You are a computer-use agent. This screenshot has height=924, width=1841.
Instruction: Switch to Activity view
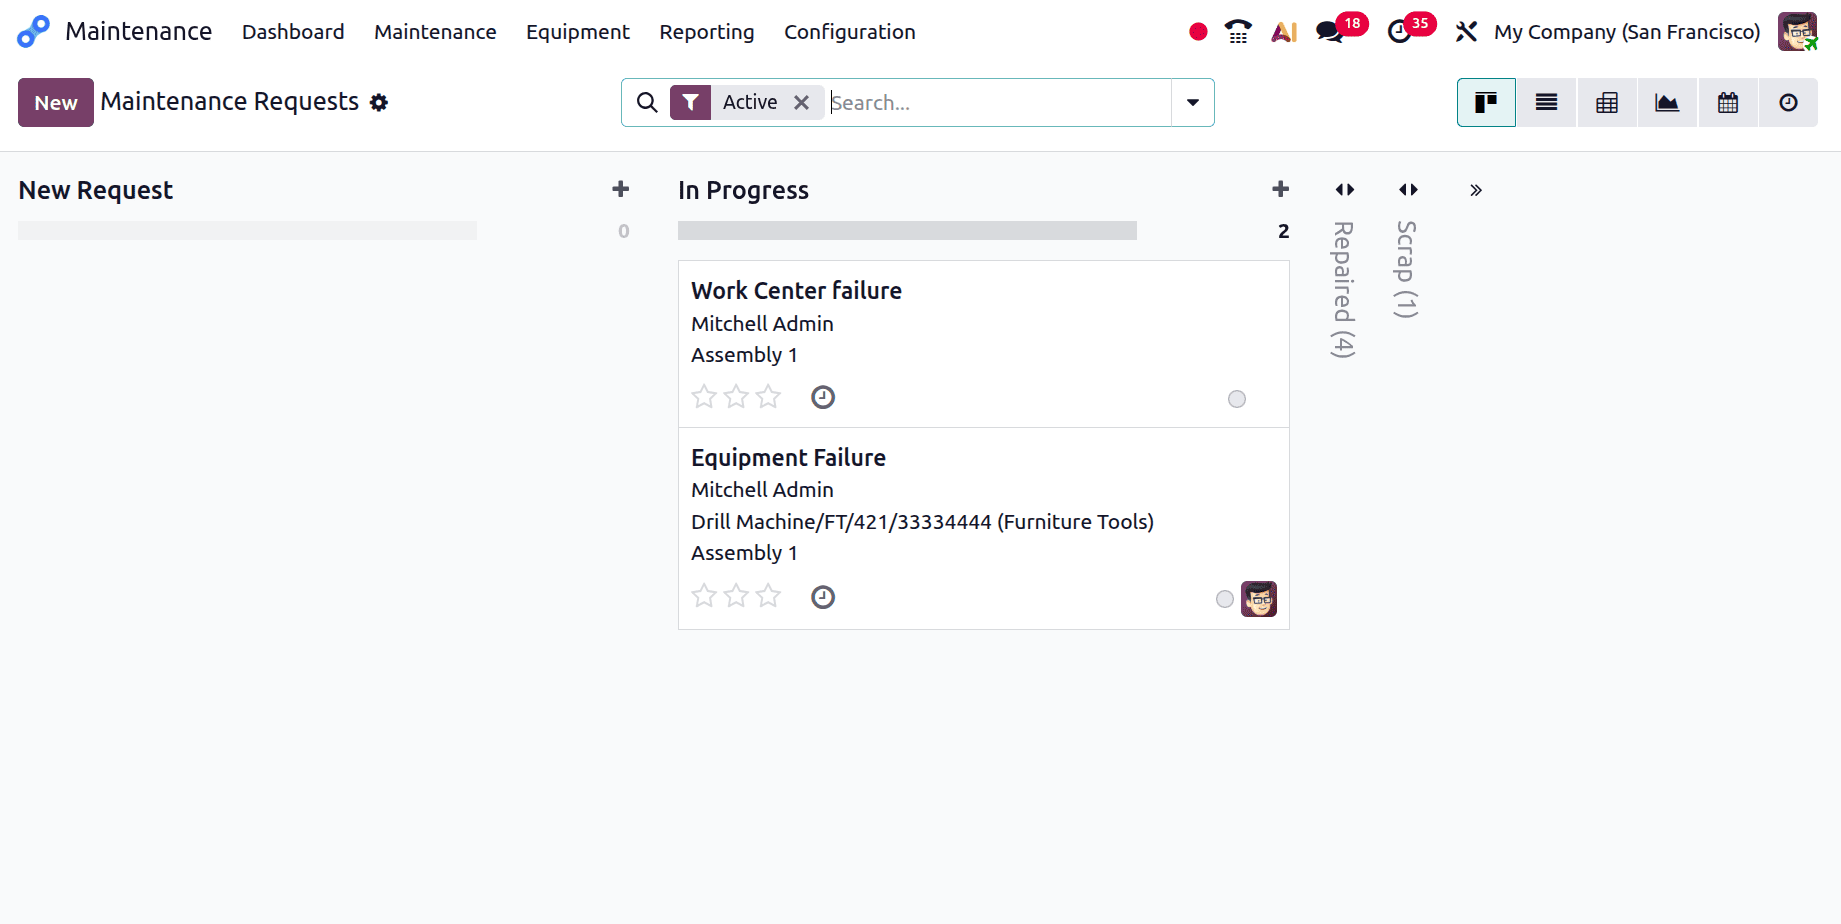tap(1788, 102)
